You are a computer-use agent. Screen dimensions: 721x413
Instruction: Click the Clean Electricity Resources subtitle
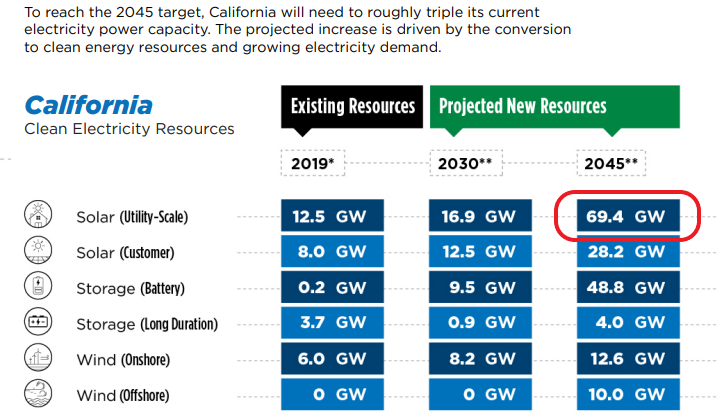129,129
